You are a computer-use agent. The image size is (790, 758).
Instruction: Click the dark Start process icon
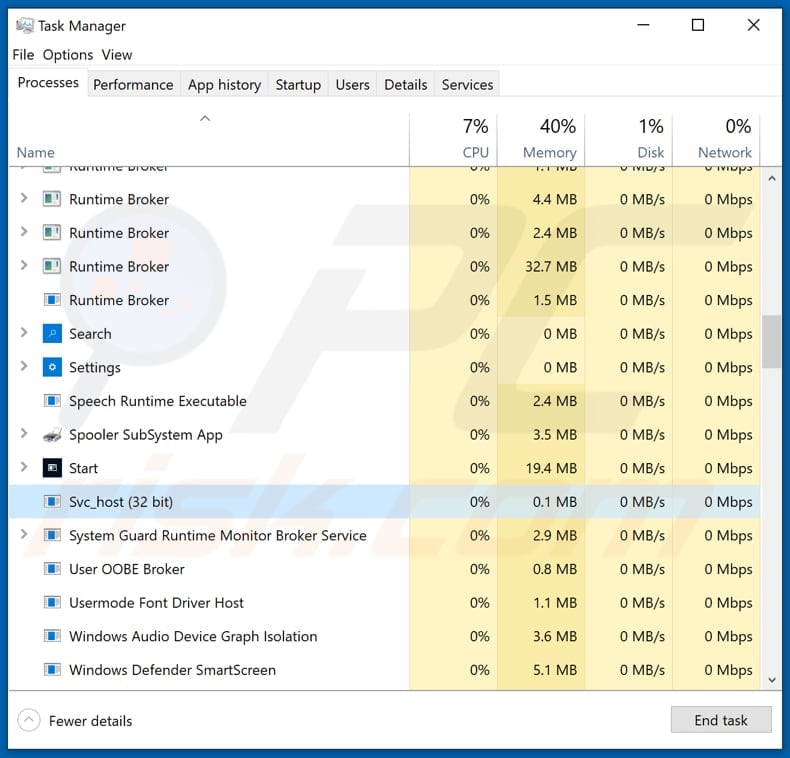coord(52,468)
